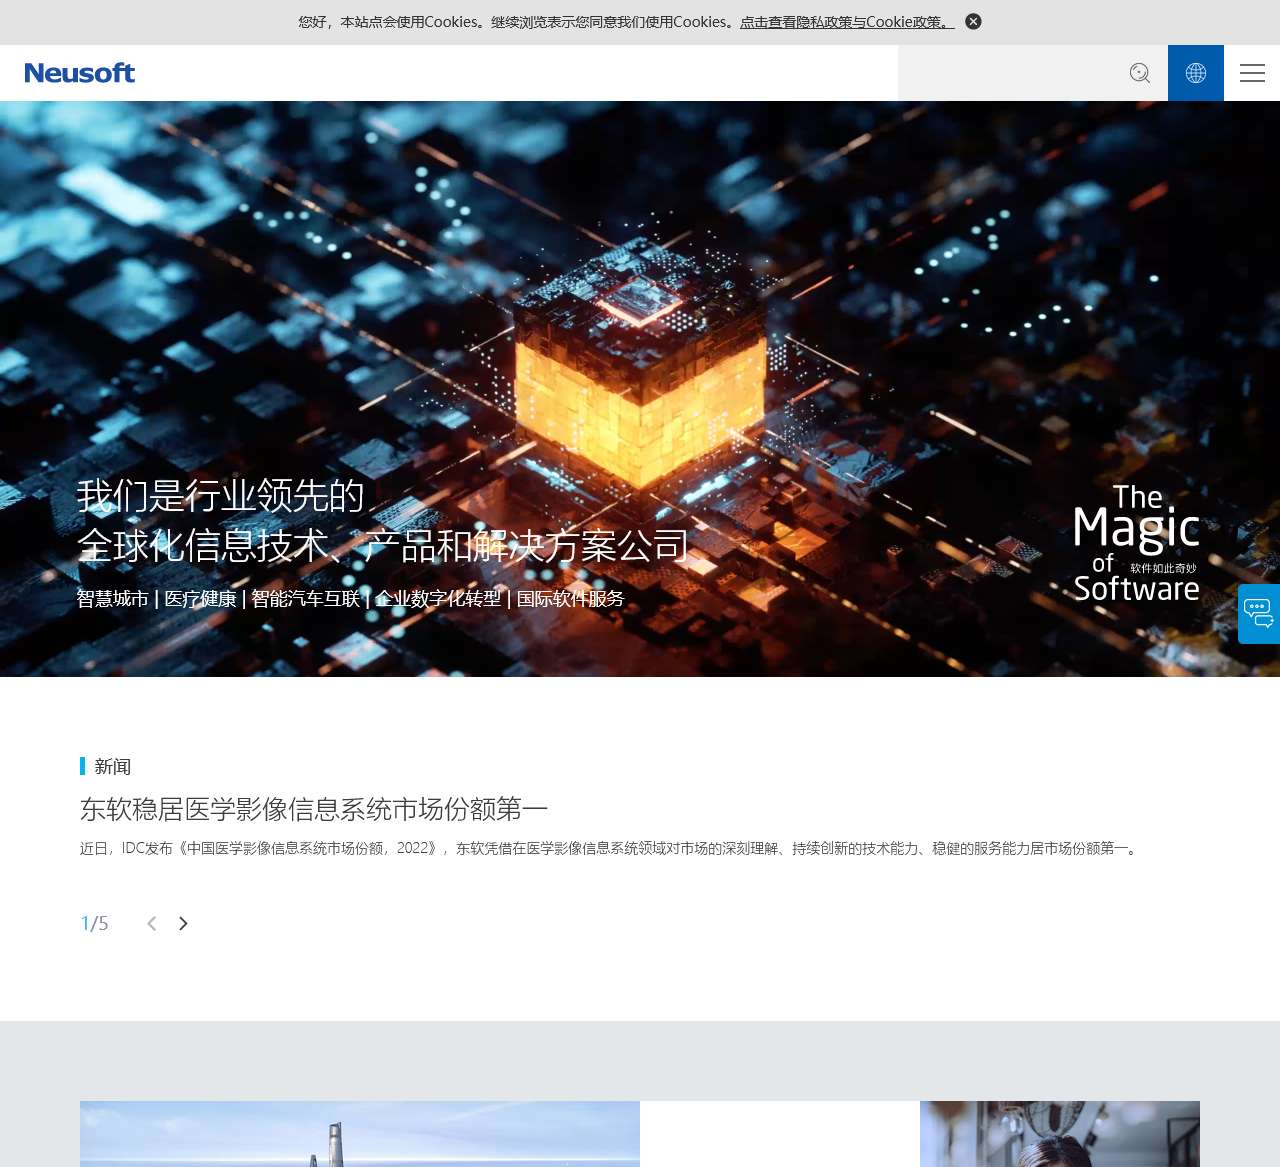Click the 国际软件服务 banner link
This screenshot has width=1280, height=1167.
tap(570, 598)
